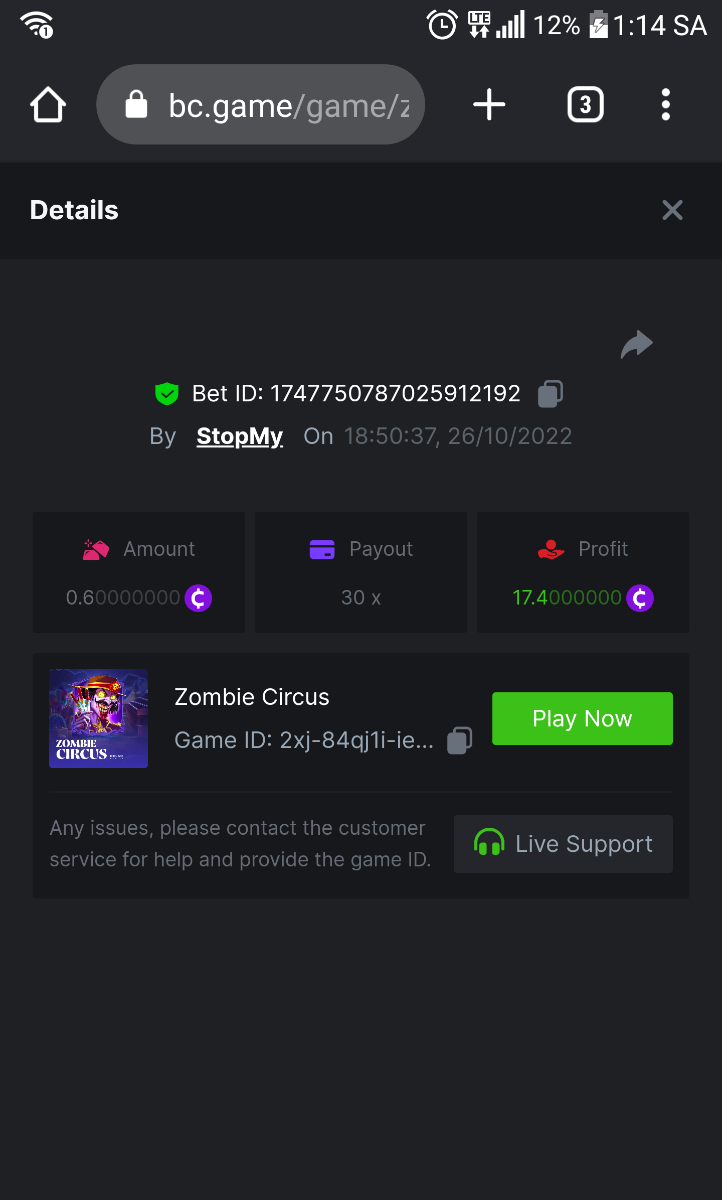Tap the alarm clock status icon
This screenshot has height=1200, width=722.
click(x=442, y=25)
